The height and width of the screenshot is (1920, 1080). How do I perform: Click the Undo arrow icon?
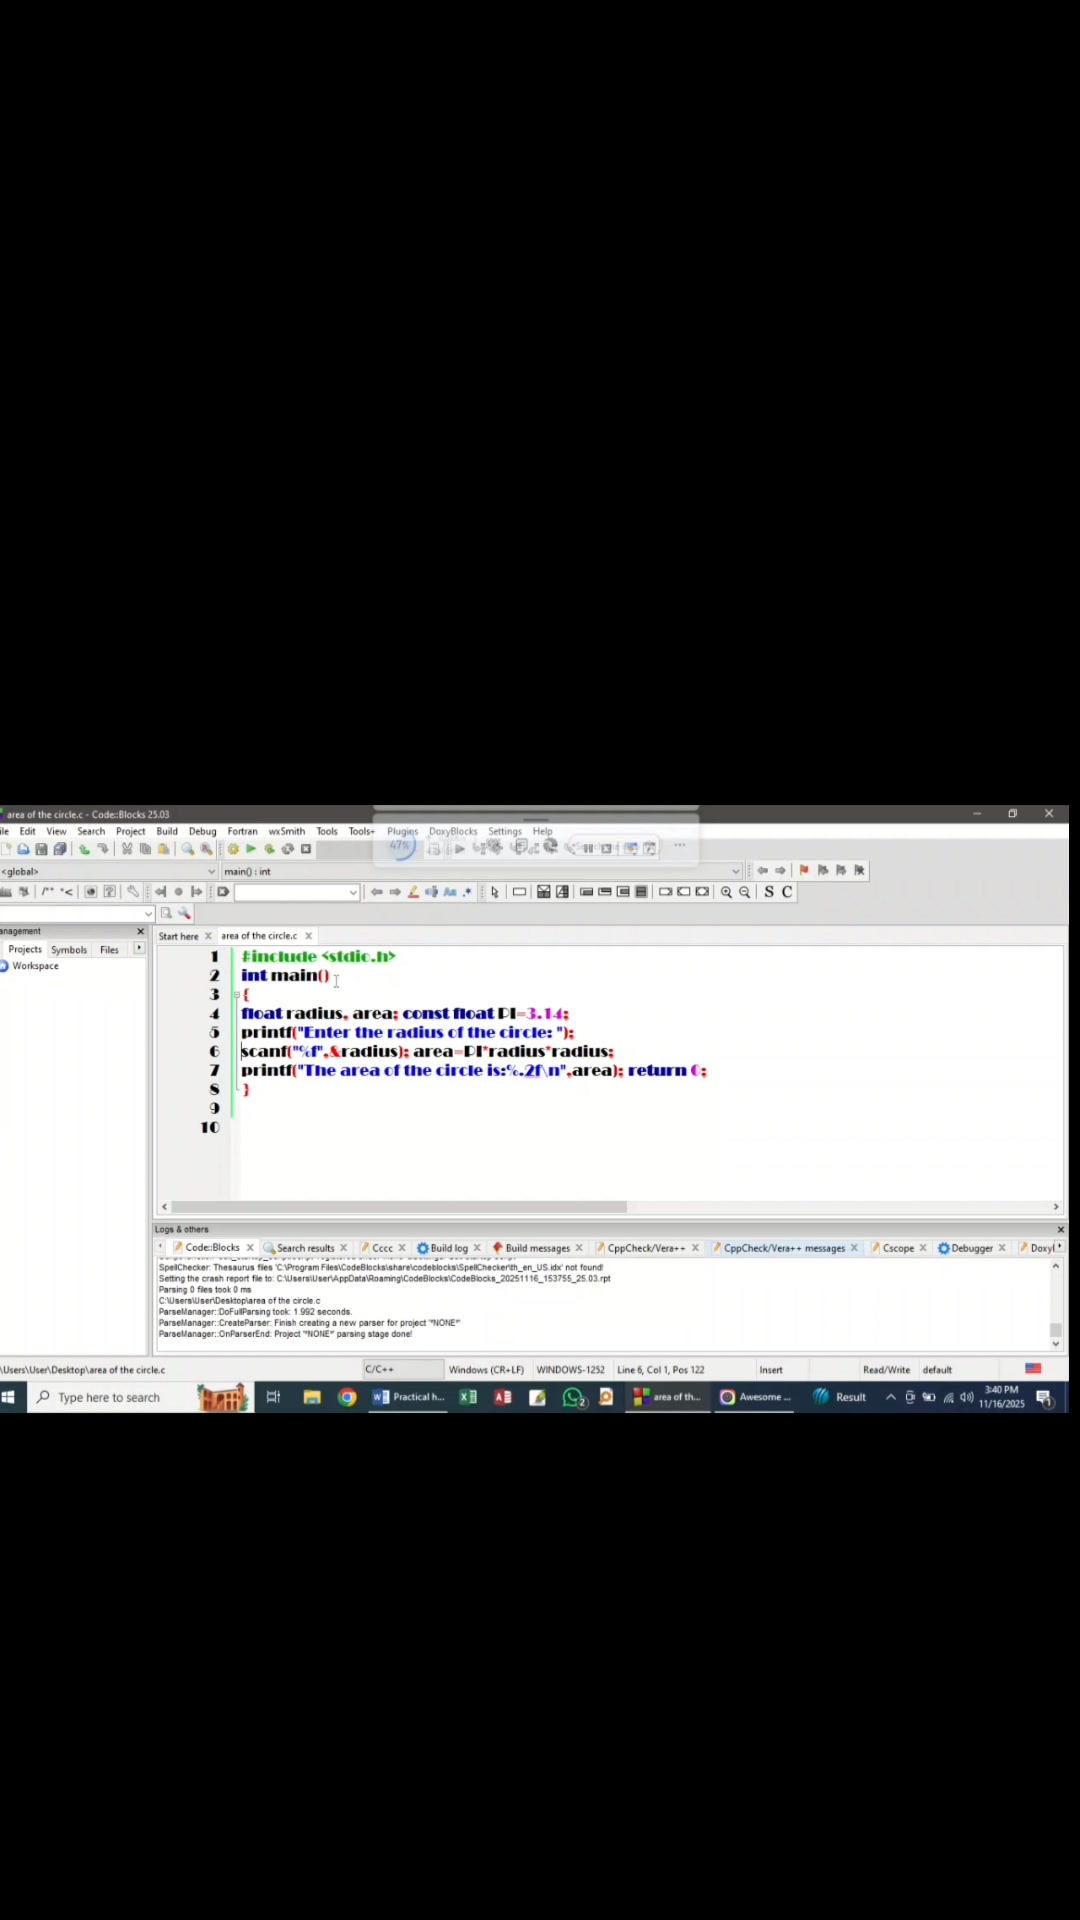(x=84, y=849)
